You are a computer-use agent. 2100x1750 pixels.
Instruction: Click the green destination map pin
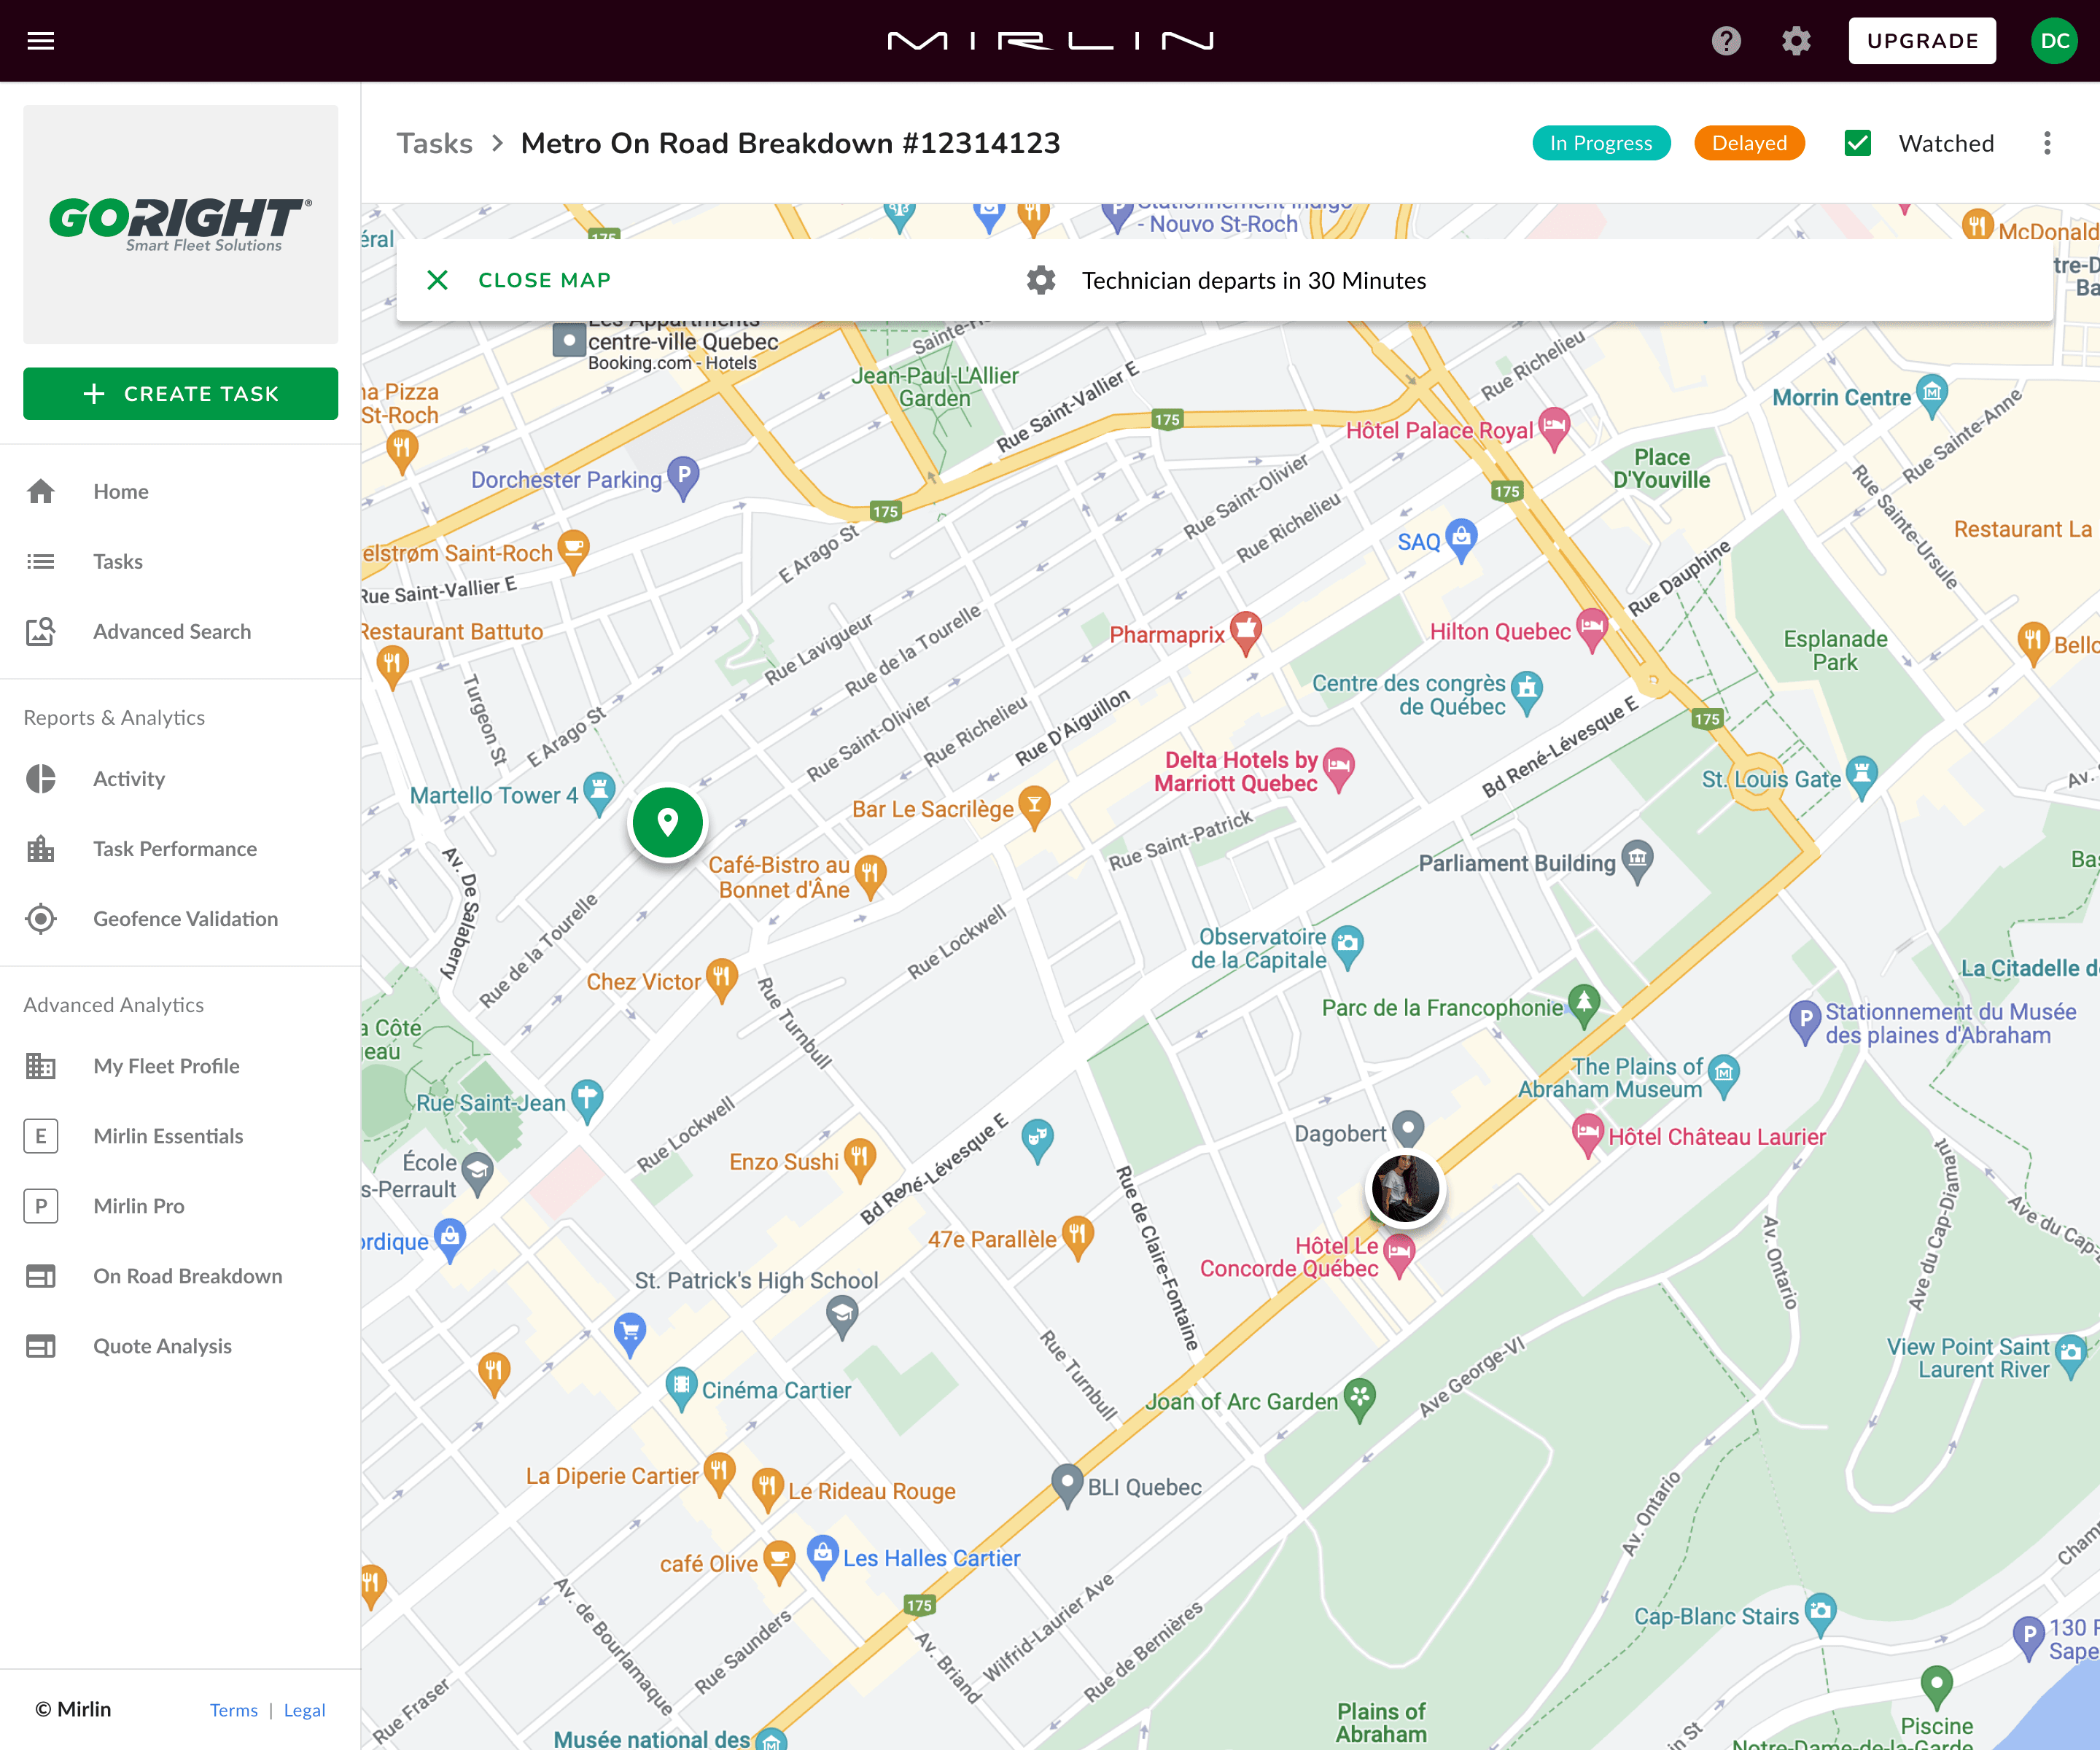click(x=668, y=822)
